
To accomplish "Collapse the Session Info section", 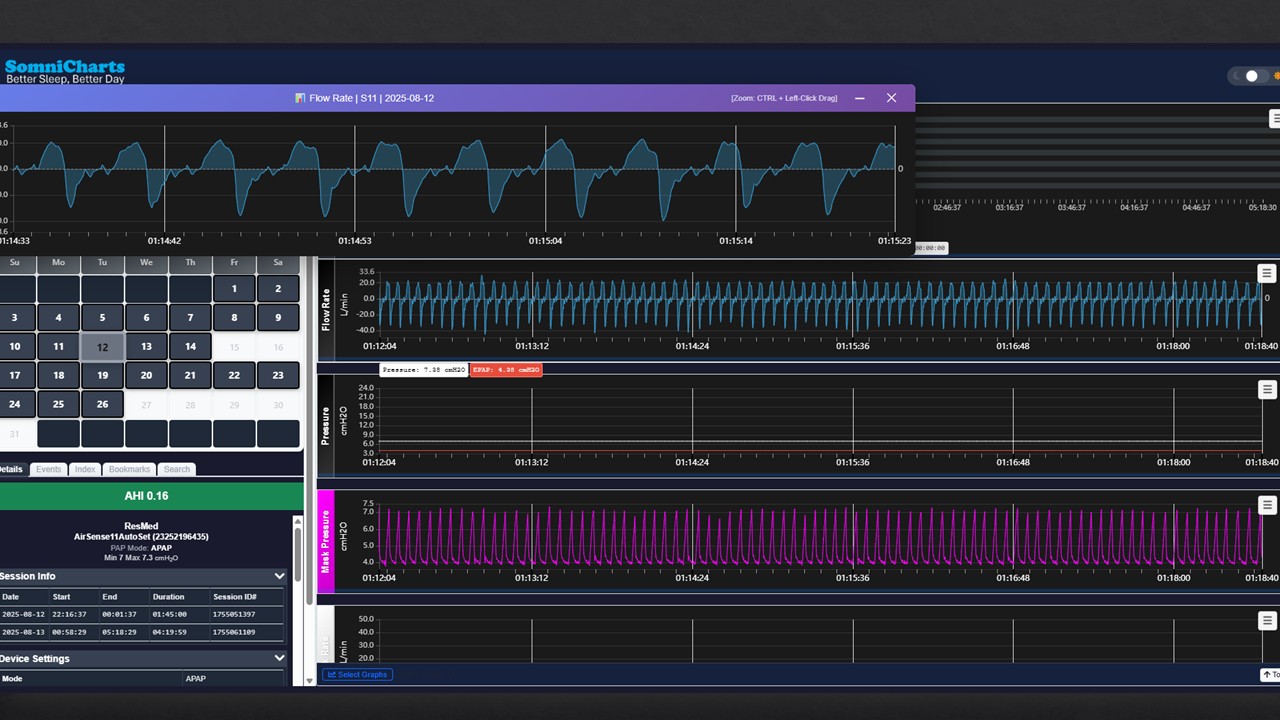I will point(279,576).
